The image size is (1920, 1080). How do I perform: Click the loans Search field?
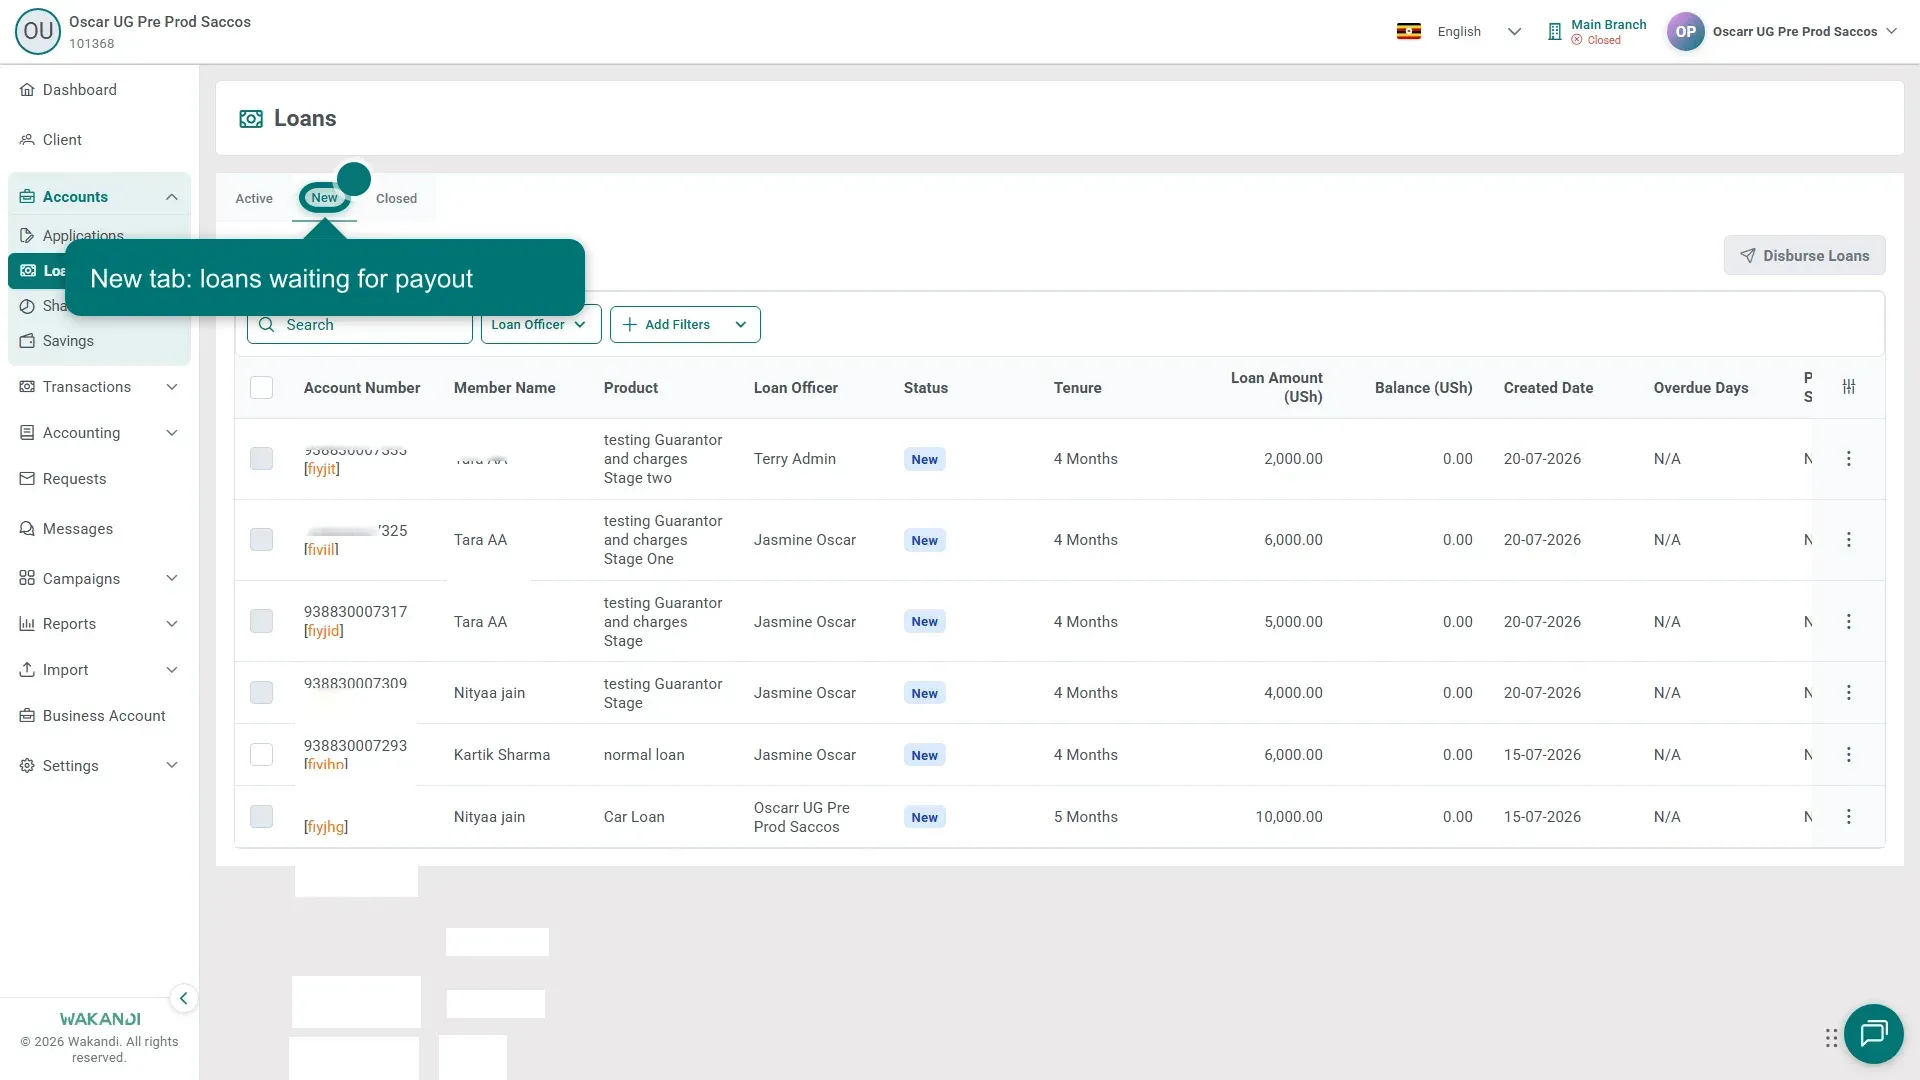(x=360, y=325)
